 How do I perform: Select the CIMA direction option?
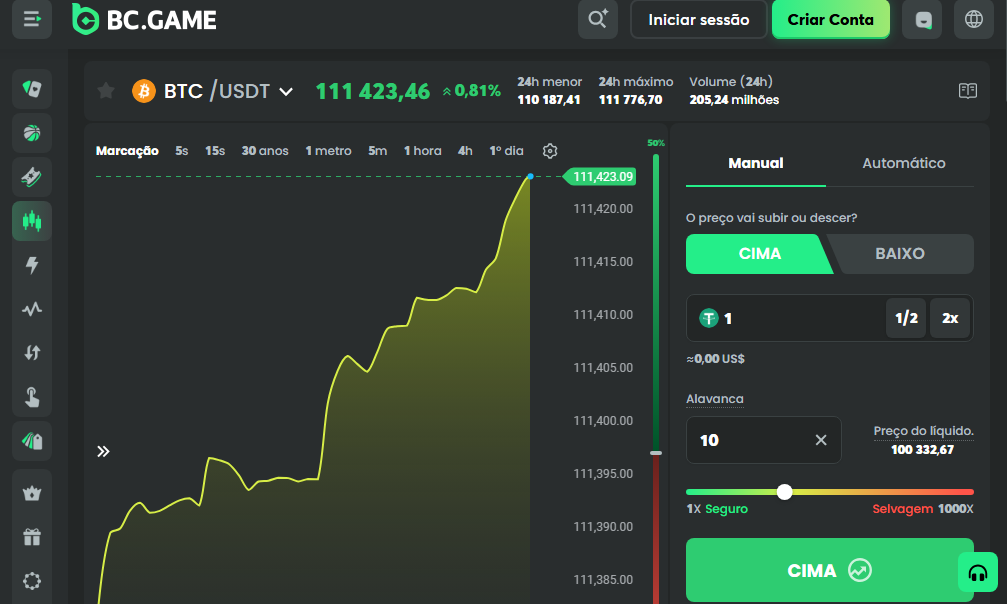click(762, 254)
